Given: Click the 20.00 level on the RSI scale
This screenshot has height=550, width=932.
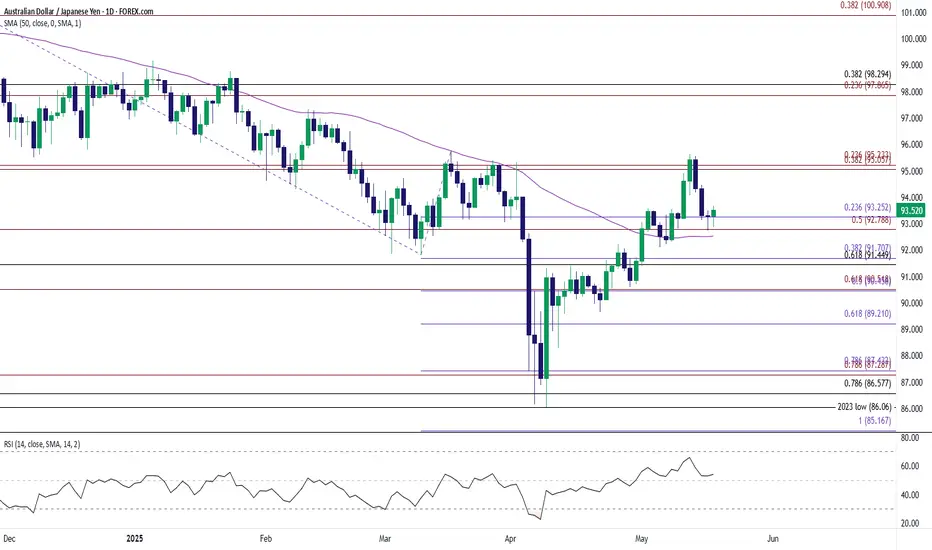Looking at the screenshot, I should coord(910,523).
